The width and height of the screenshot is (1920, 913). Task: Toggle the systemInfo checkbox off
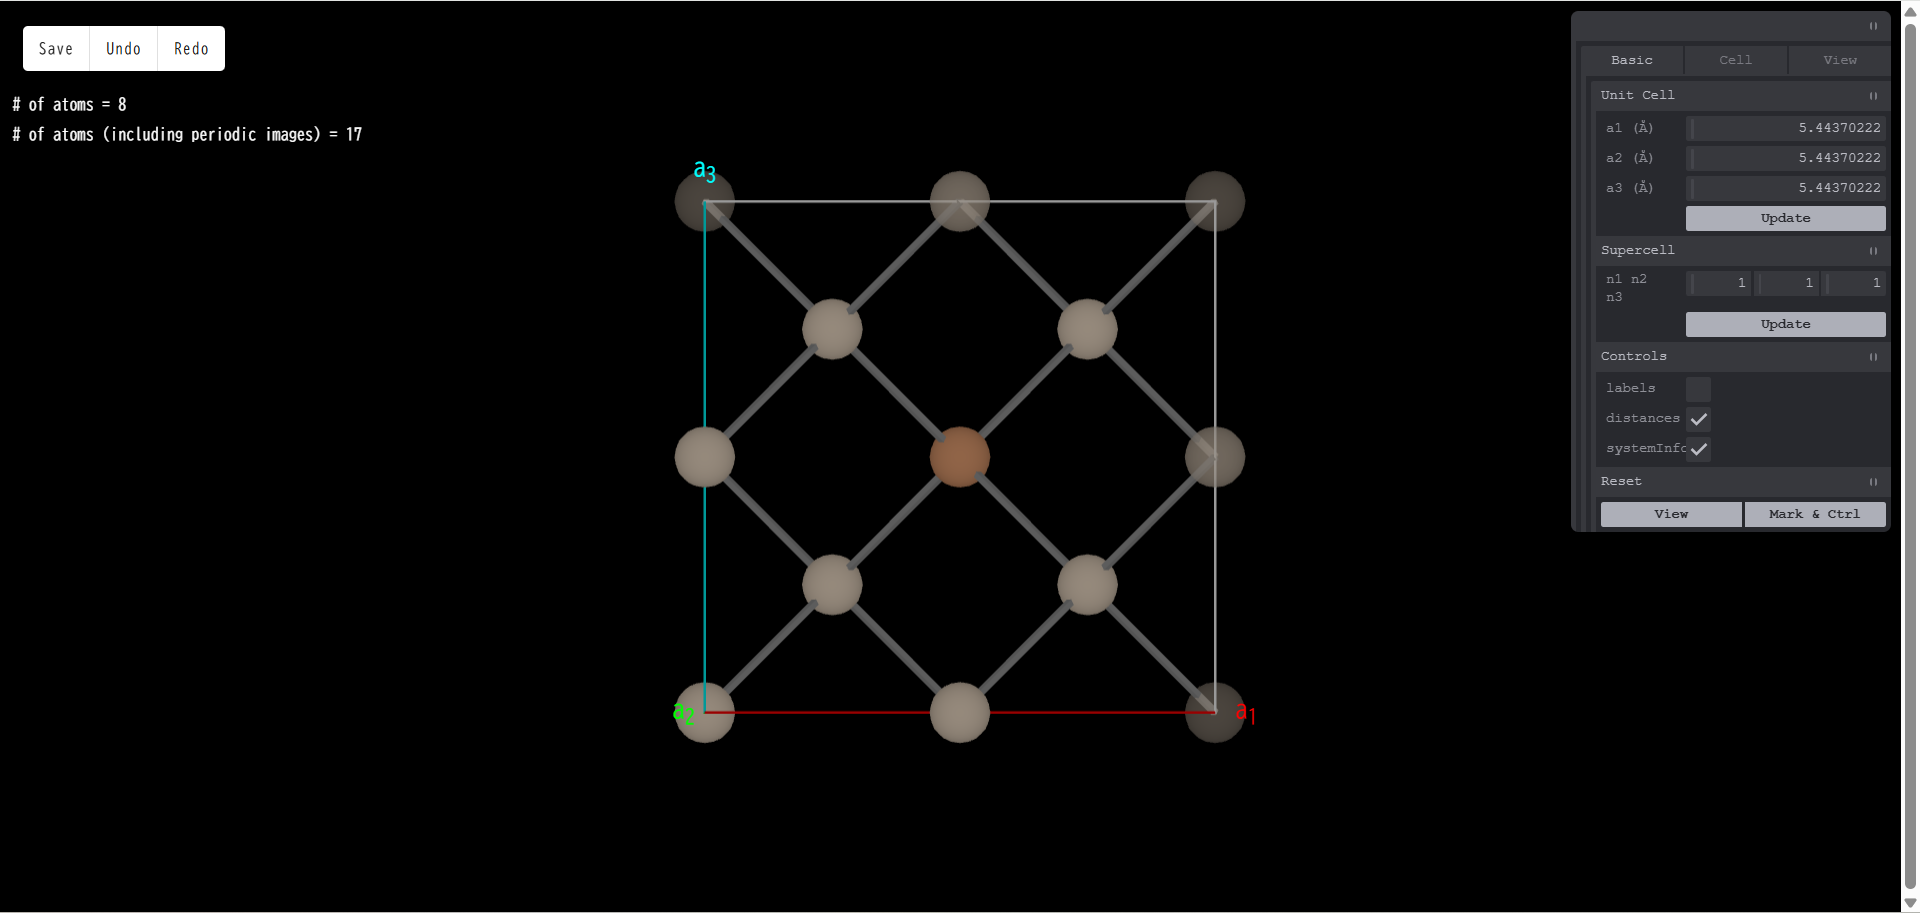coord(1697,449)
